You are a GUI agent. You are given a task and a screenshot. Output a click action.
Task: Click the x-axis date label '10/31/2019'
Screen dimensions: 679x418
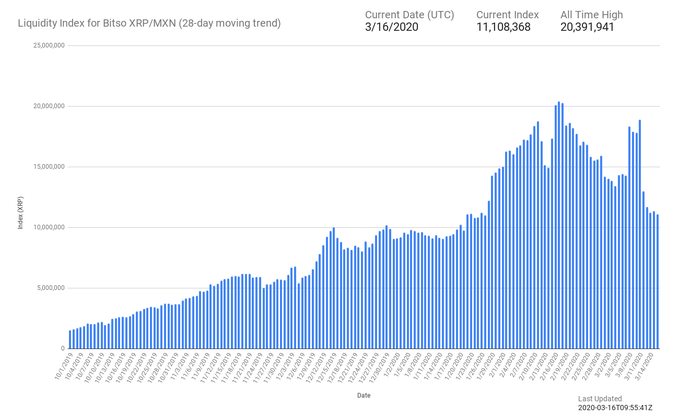pos(167,367)
